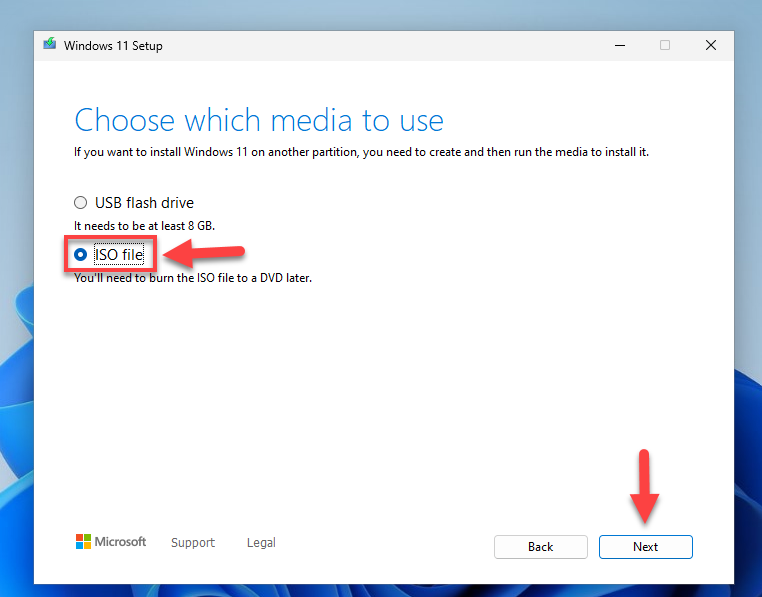Click the "Choose which media to use" heading
This screenshot has width=762, height=597.
pos(259,120)
